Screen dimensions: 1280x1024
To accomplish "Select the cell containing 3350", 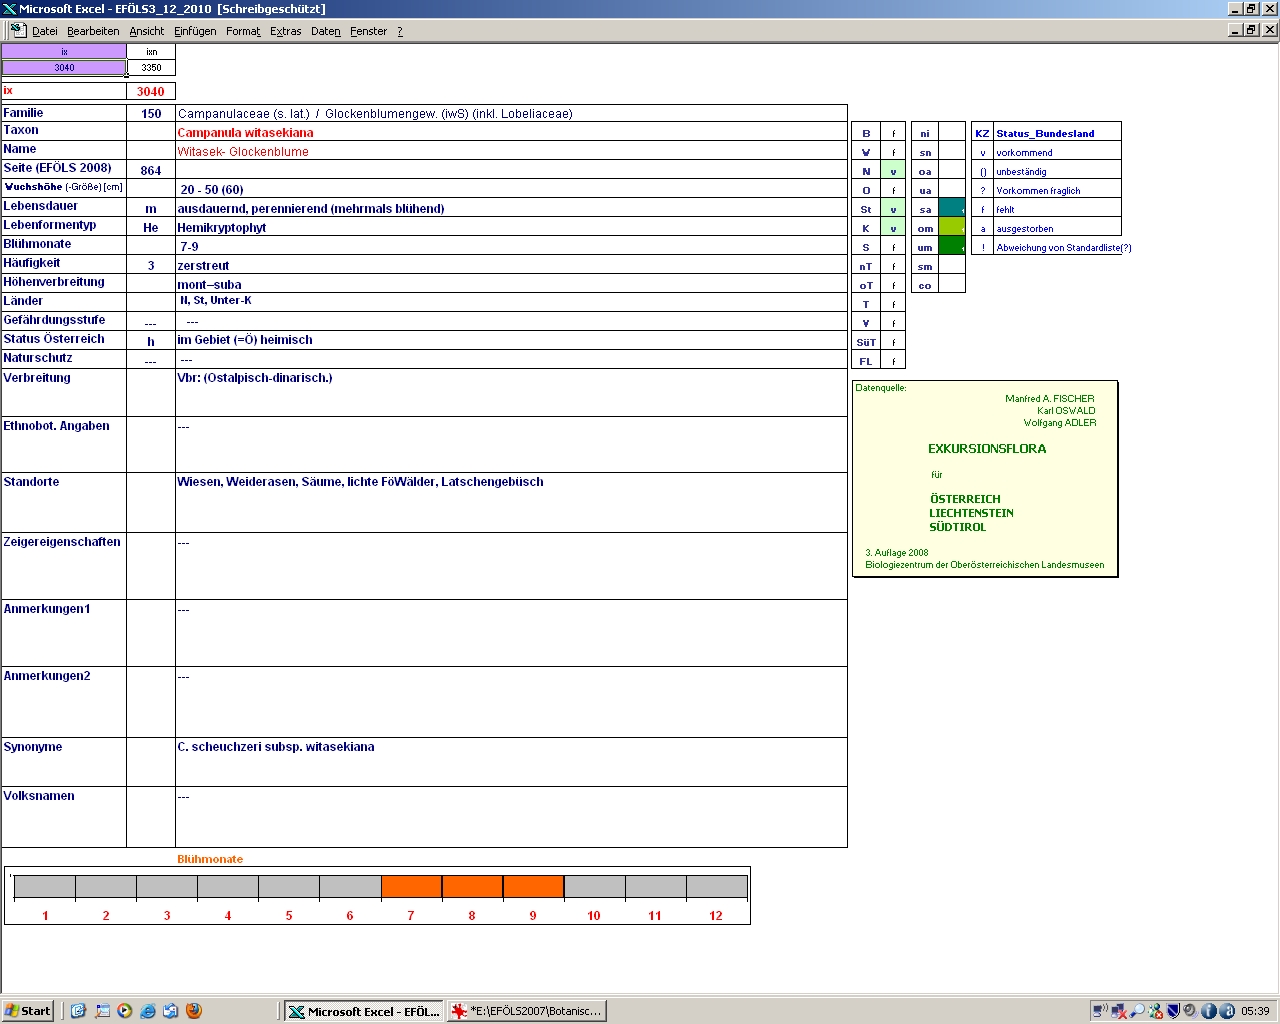I will (x=151, y=68).
